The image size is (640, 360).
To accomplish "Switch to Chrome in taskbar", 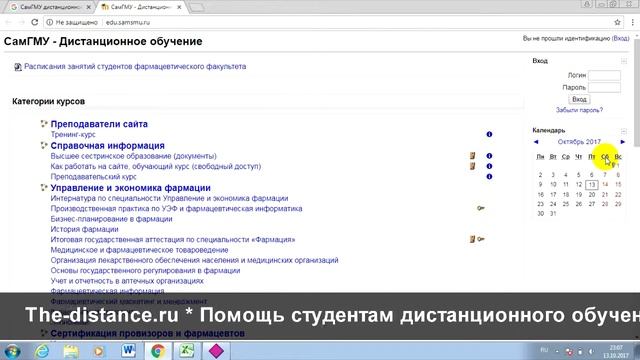I will click(x=158, y=351).
